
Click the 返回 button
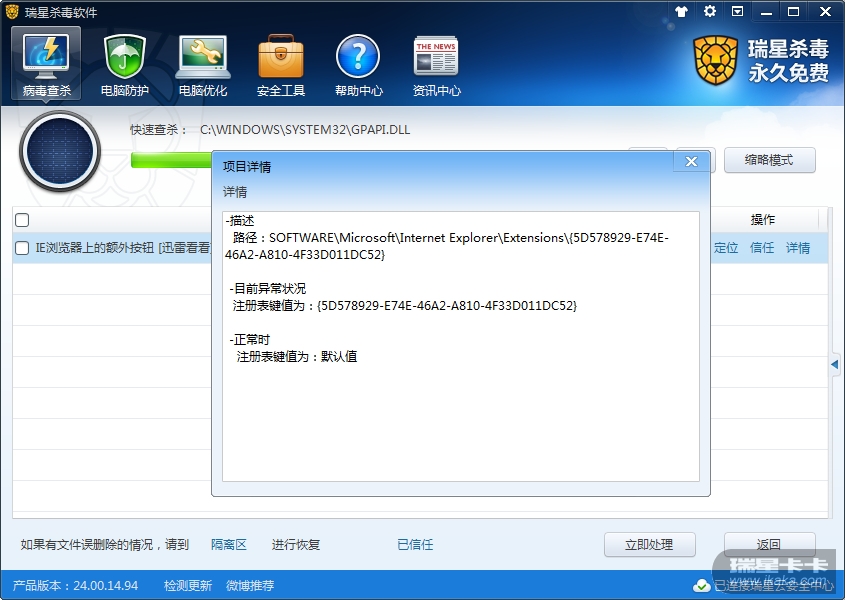(x=769, y=544)
